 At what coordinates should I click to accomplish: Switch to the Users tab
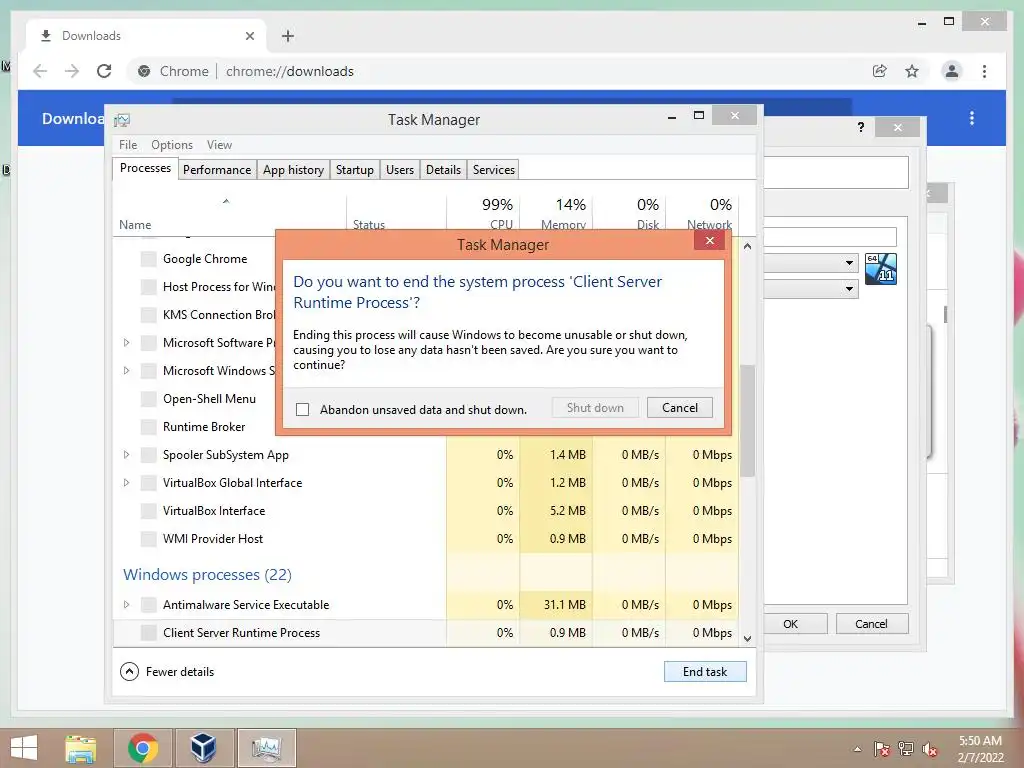click(x=400, y=170)
